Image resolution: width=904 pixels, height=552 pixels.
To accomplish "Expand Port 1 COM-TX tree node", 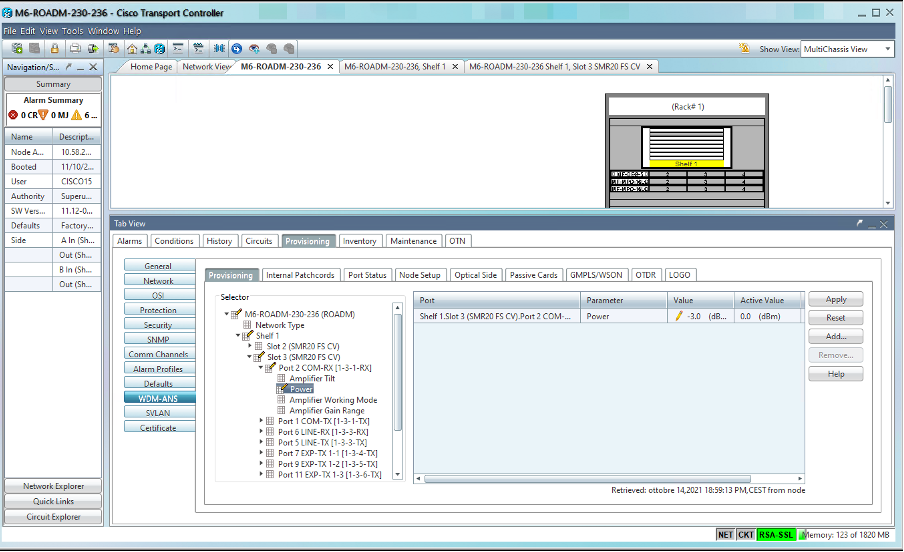I will [x=261, y=421].
